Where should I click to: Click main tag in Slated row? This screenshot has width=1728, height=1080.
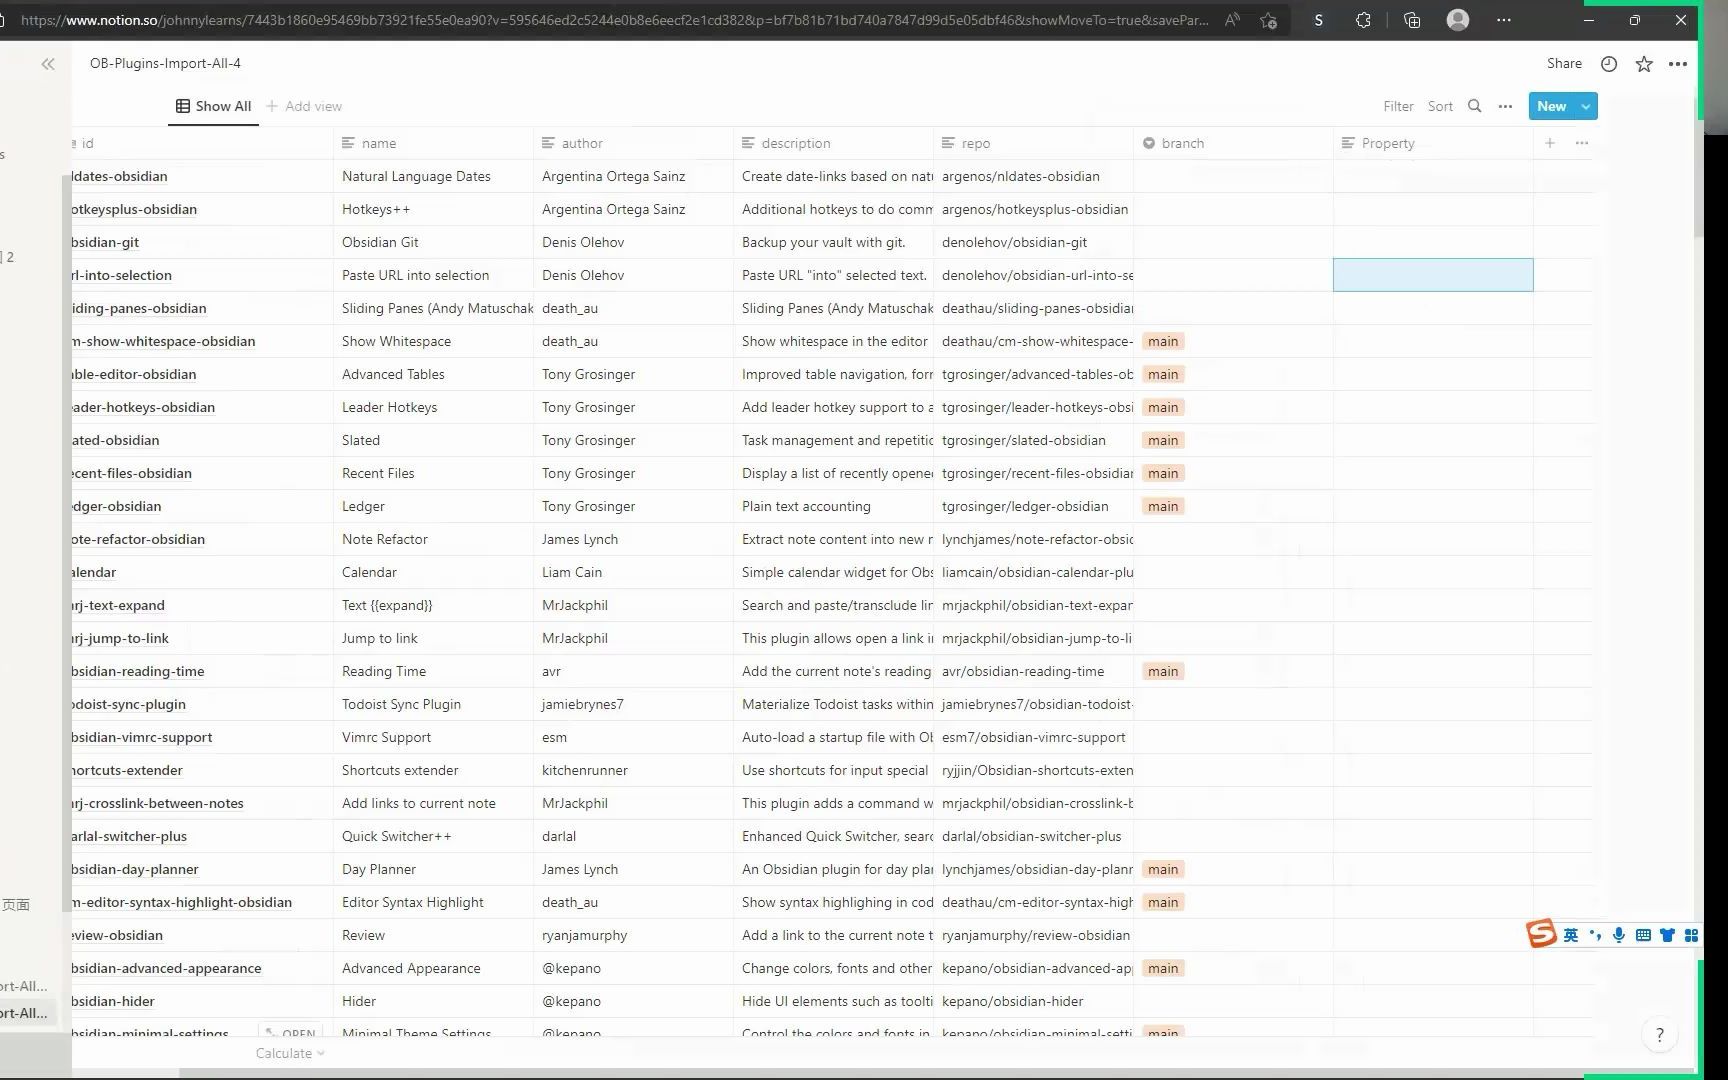[1163, 440]
